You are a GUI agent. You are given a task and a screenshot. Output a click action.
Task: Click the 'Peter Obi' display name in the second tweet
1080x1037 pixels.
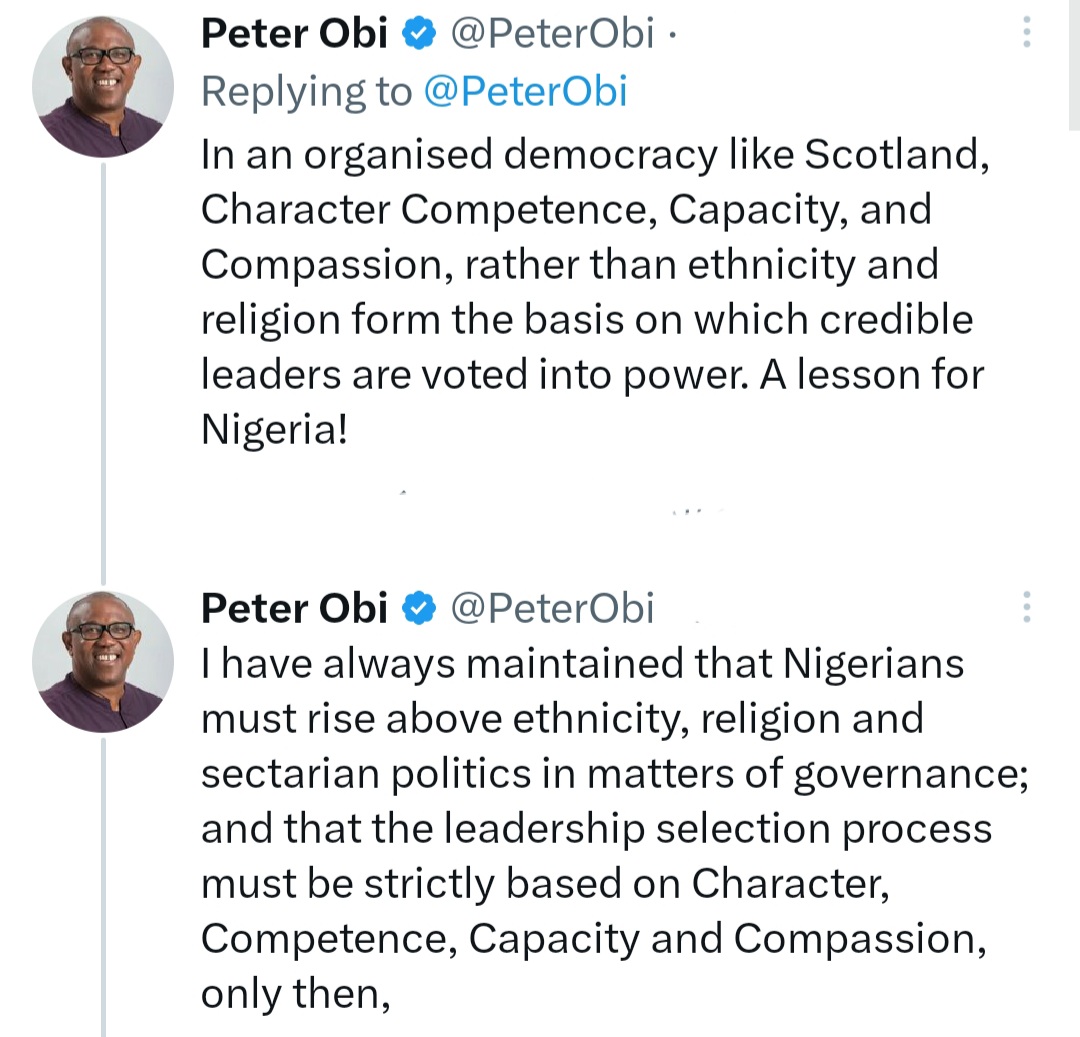coord(294,609)
